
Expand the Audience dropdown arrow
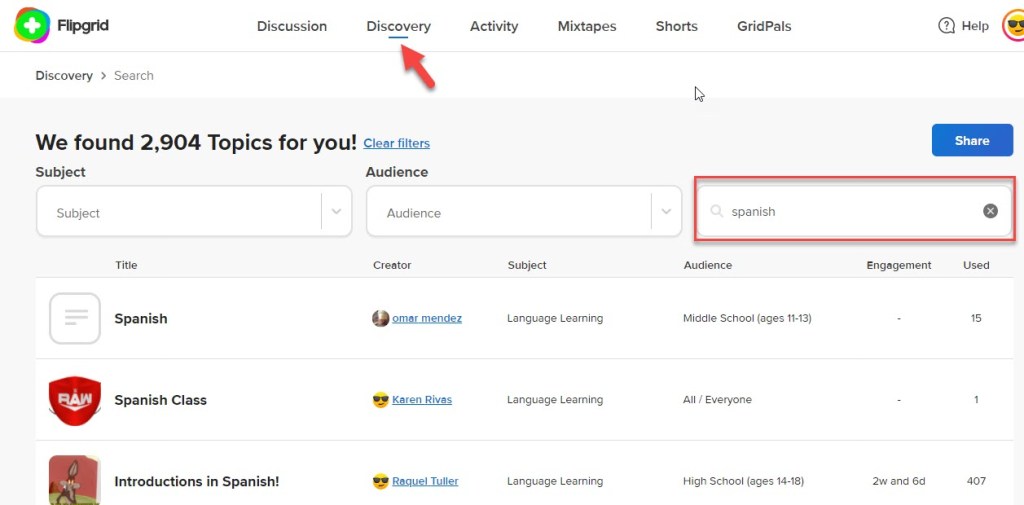click(x=666, y=211)
